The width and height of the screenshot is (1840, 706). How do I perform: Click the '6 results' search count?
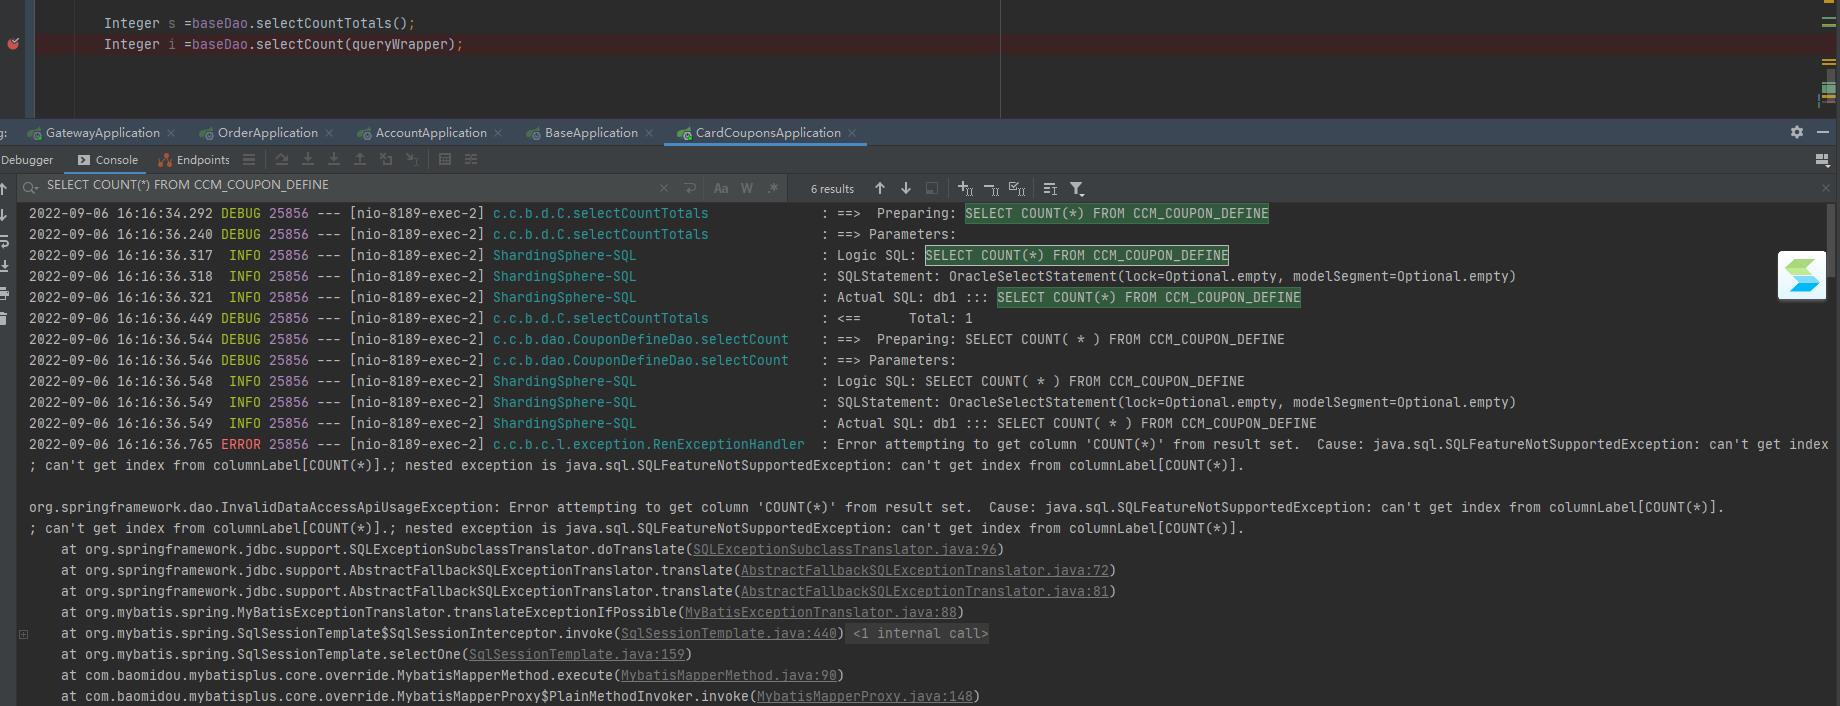[x=832, y=189]
